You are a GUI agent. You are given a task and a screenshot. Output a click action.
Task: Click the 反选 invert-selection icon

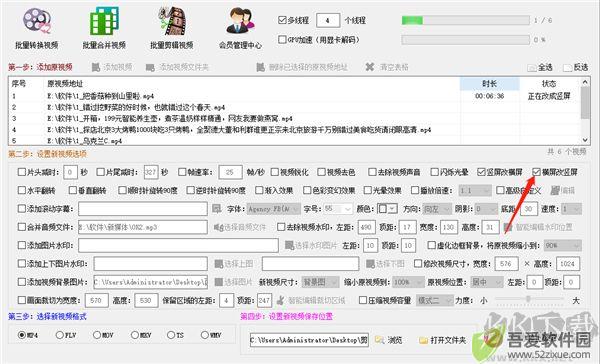[x=567, y=68]
